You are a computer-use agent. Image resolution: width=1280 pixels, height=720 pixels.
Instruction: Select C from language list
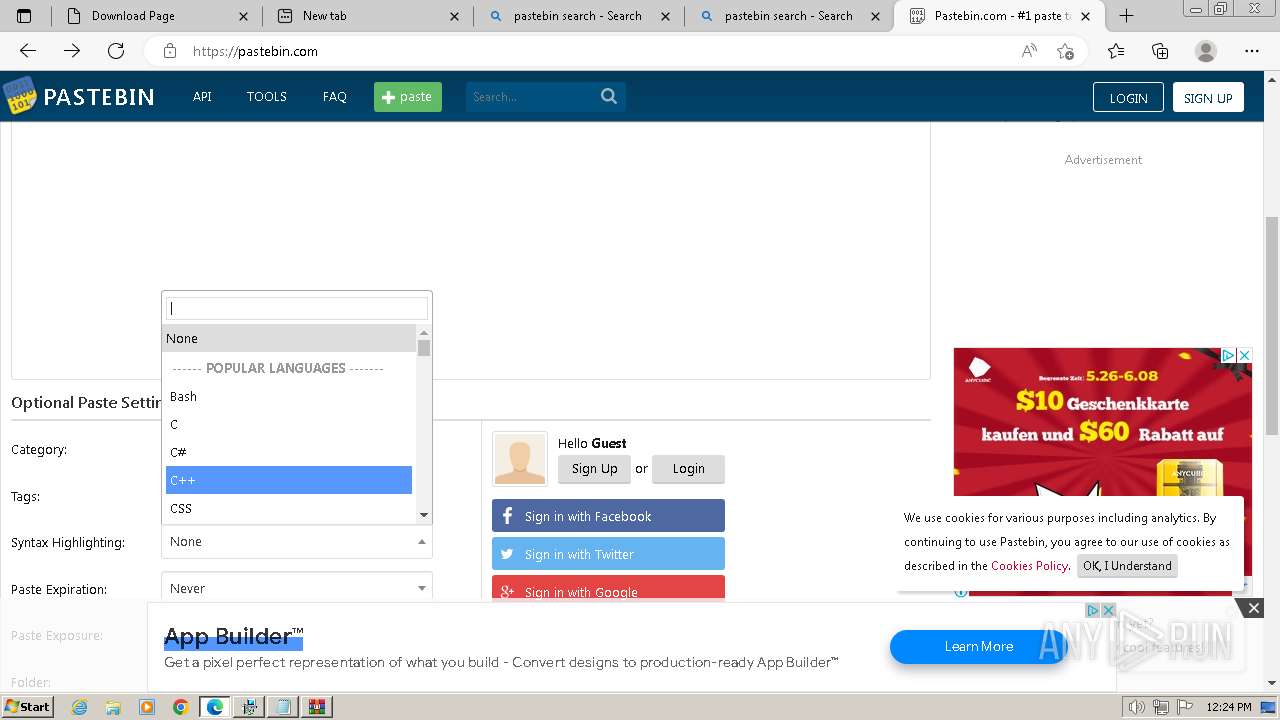(x=289, y=424)
